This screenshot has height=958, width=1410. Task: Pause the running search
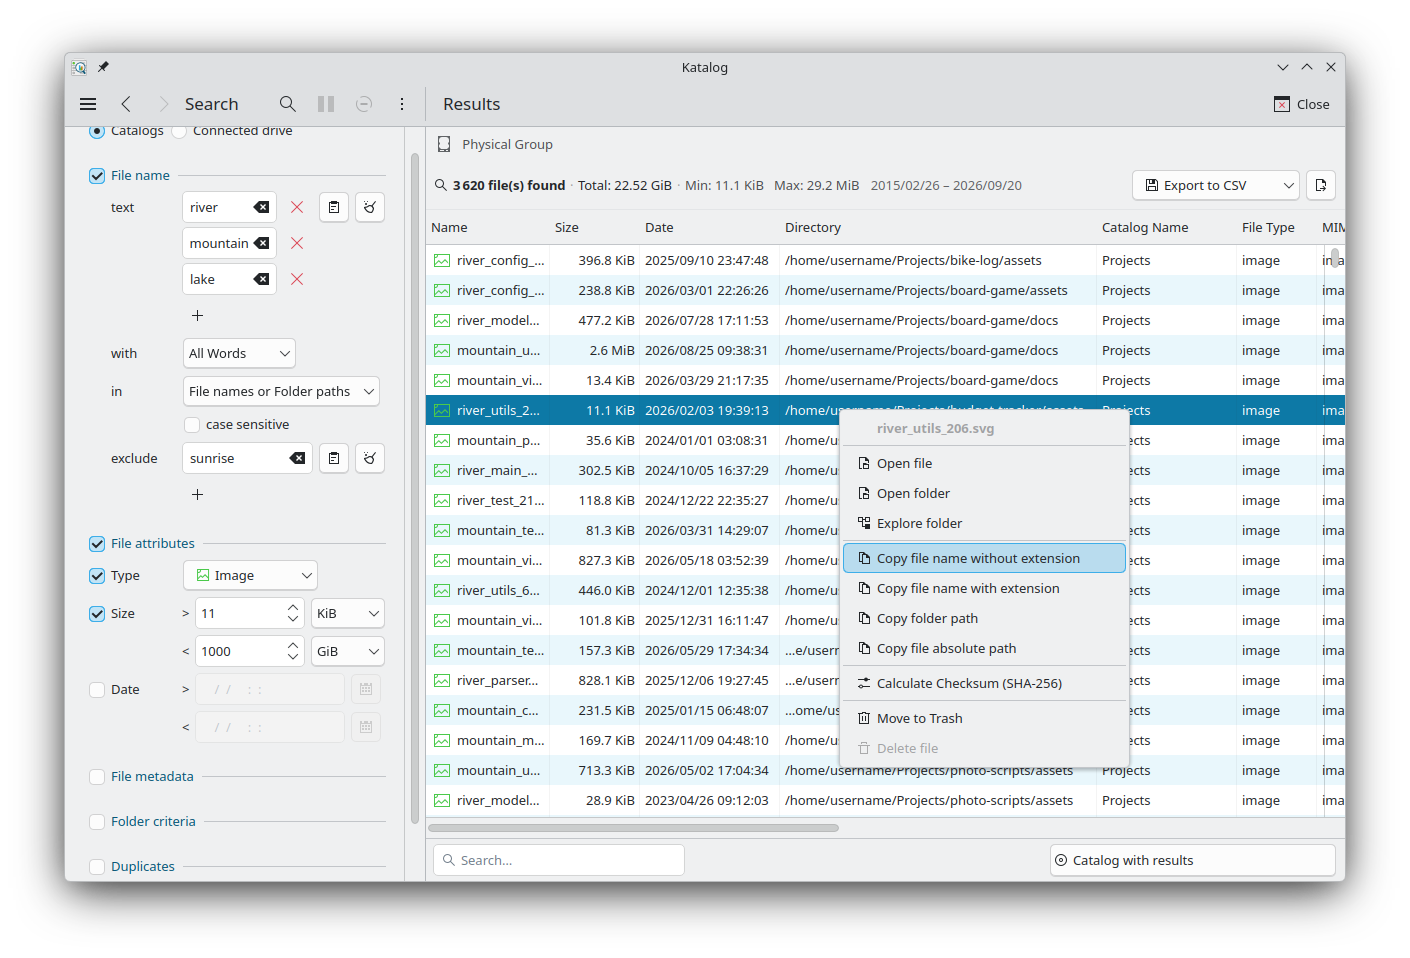(326, 104)
